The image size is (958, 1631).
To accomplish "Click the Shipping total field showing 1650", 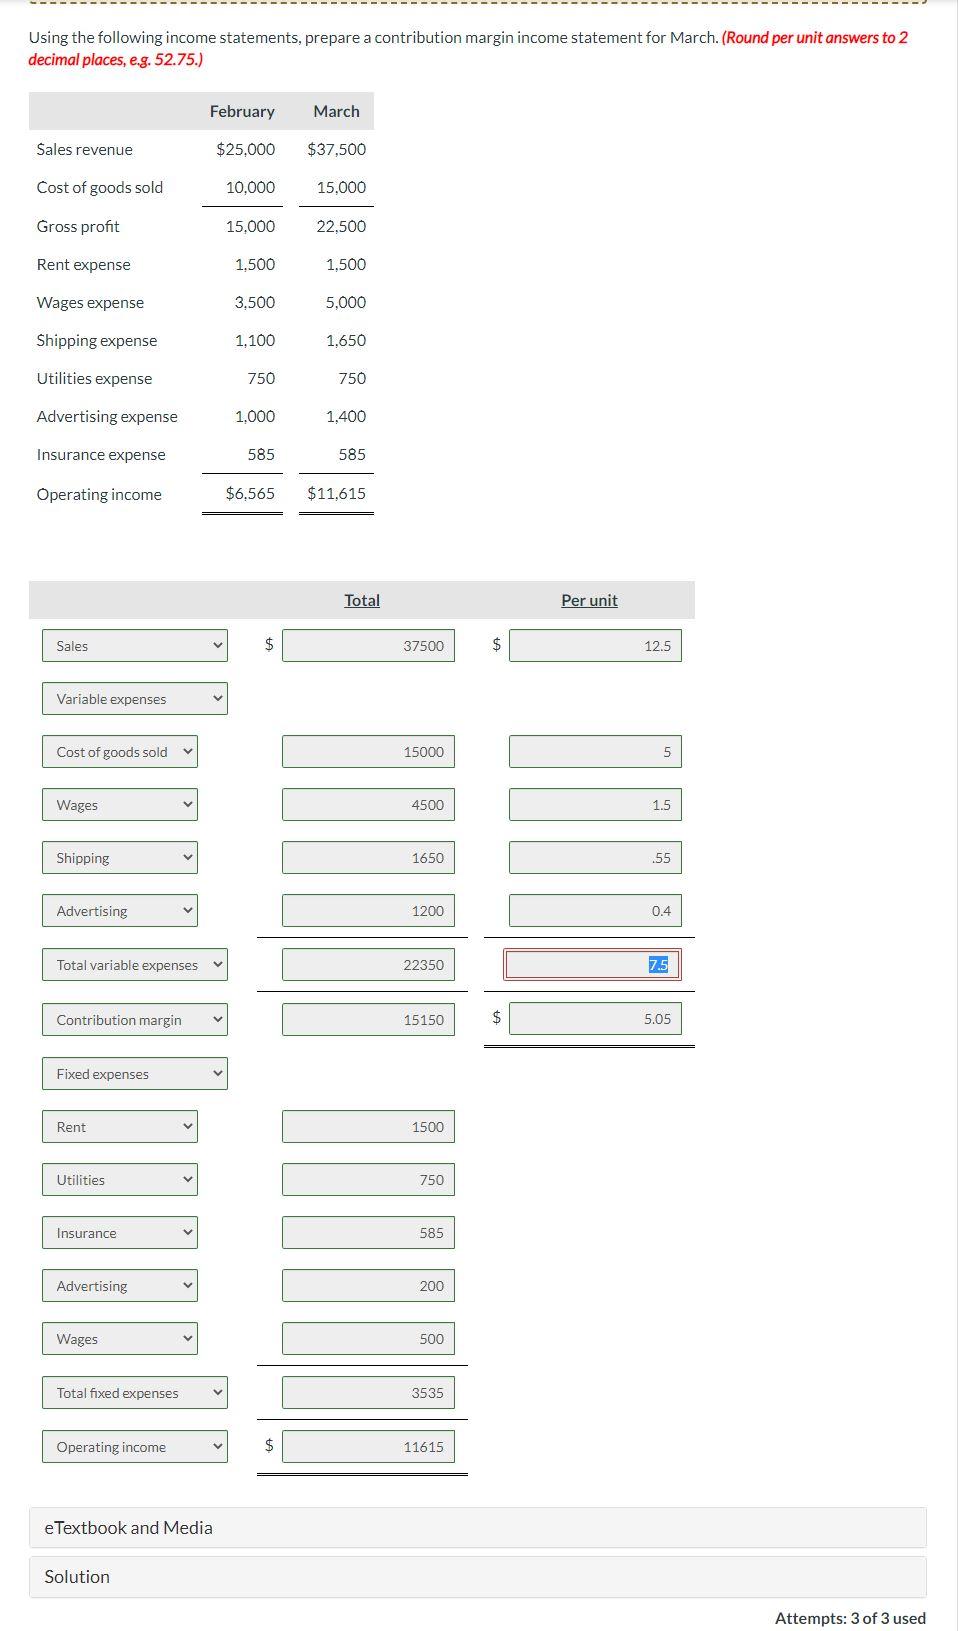I will coord(368,857).
